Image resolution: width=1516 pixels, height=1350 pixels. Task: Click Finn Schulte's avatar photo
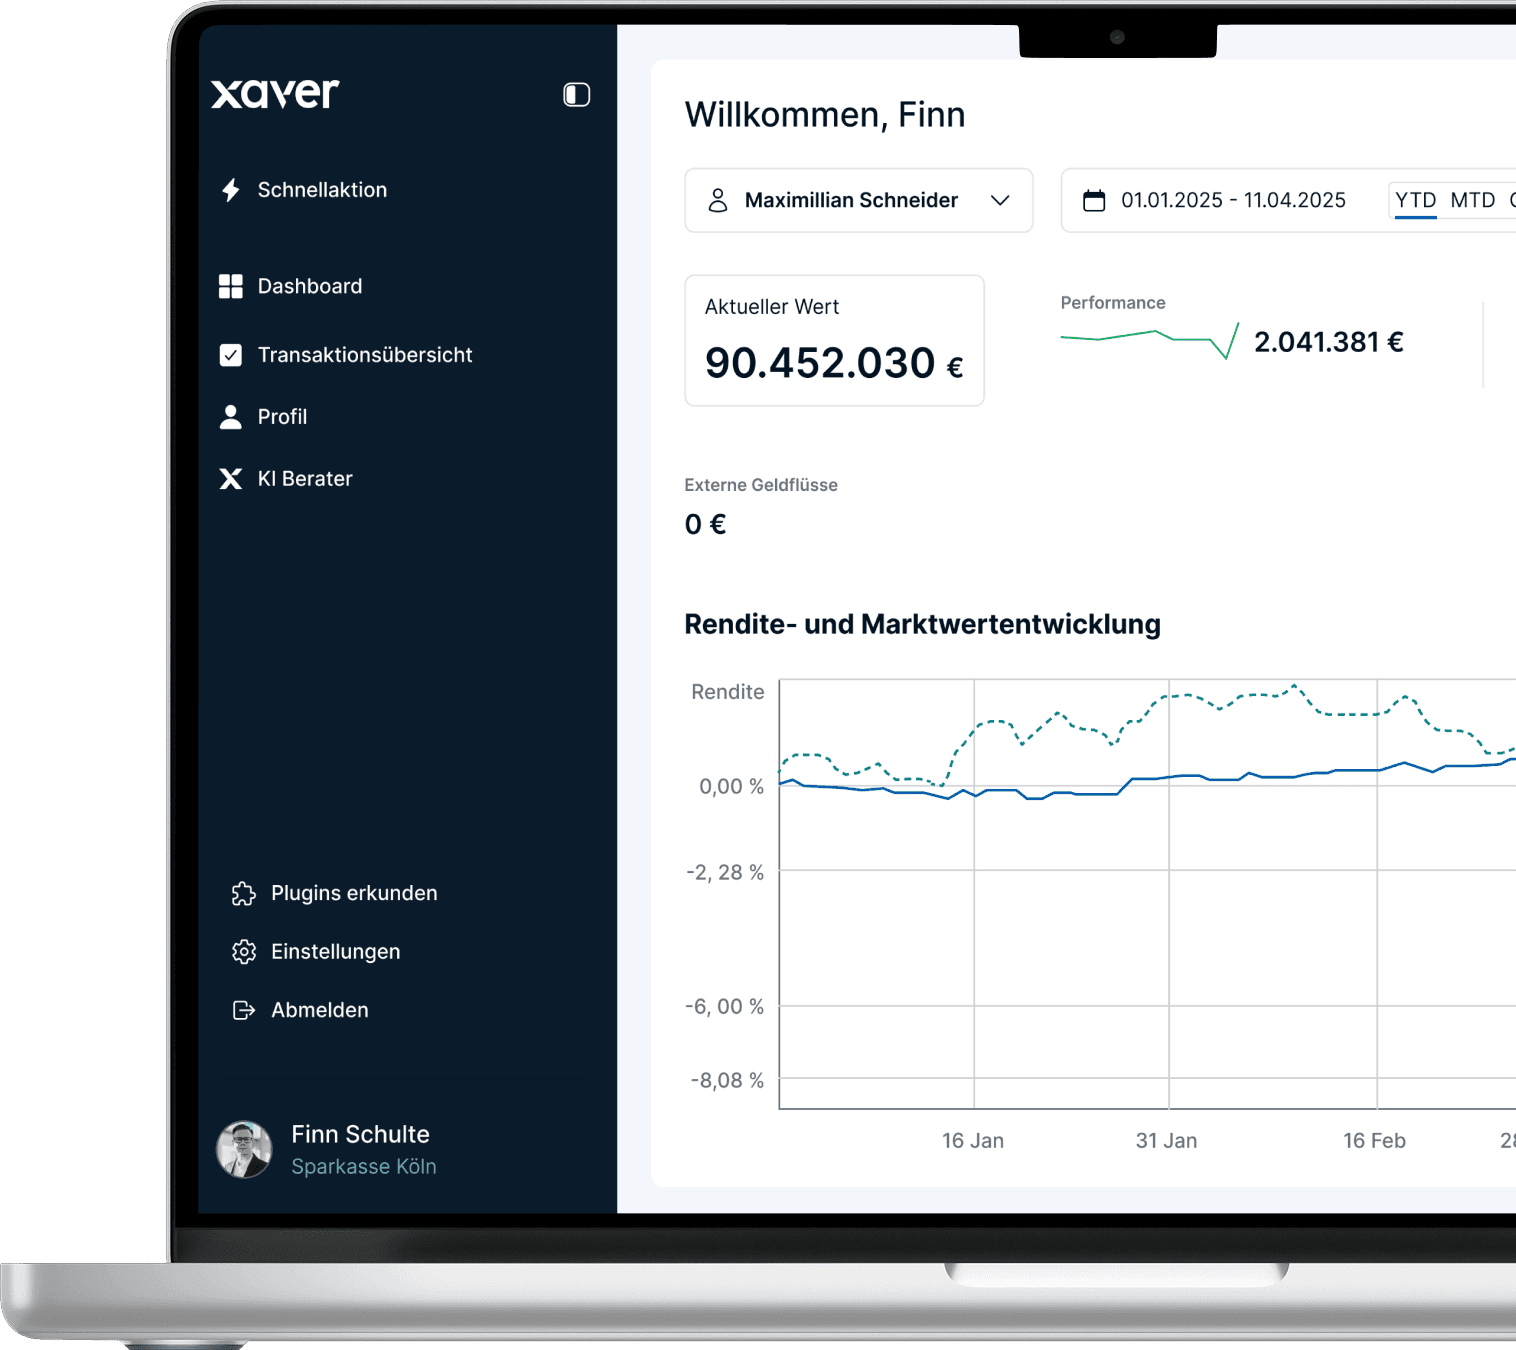tap(244, 1149)
